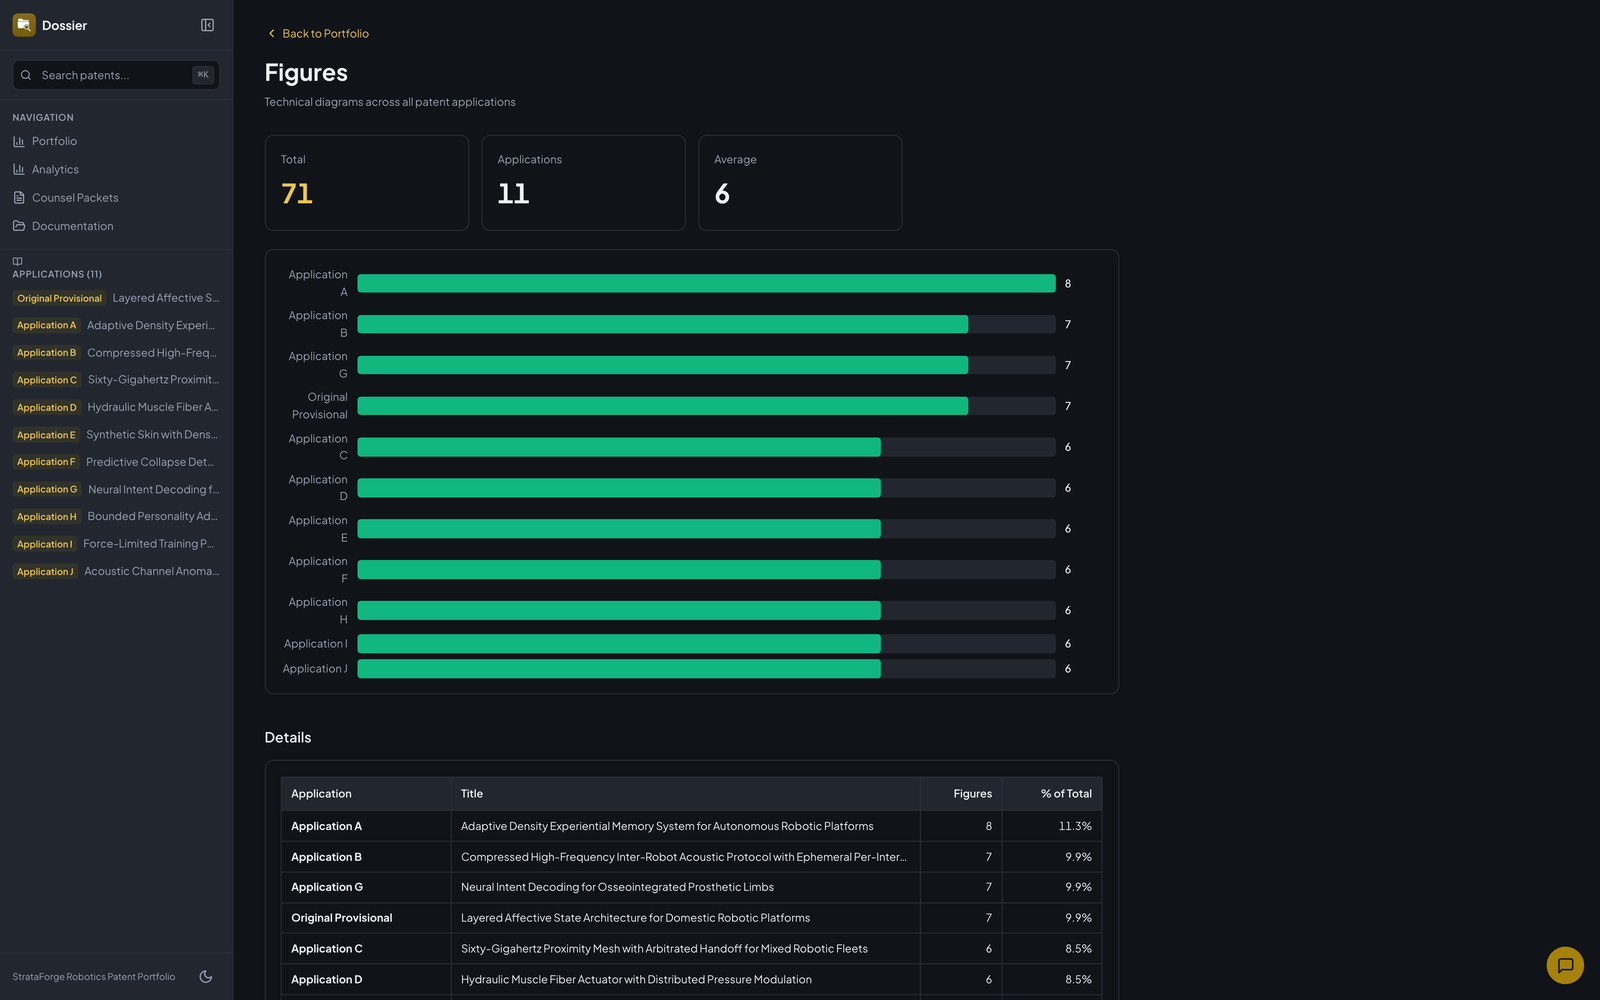This screenshot has height=1000, width=1600.
Task: Click Application A row in Details table
Action: coord(691,826)
